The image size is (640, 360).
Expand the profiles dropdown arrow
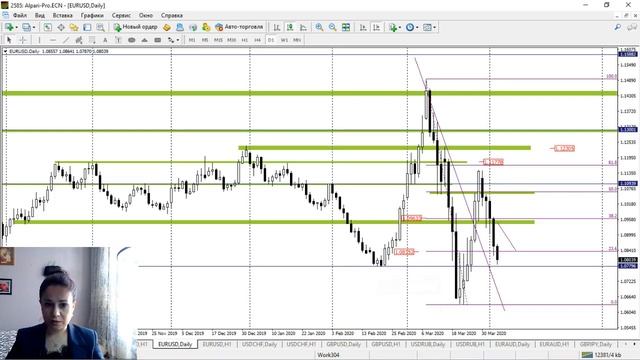pyautogui.click(x=34, y=27)
